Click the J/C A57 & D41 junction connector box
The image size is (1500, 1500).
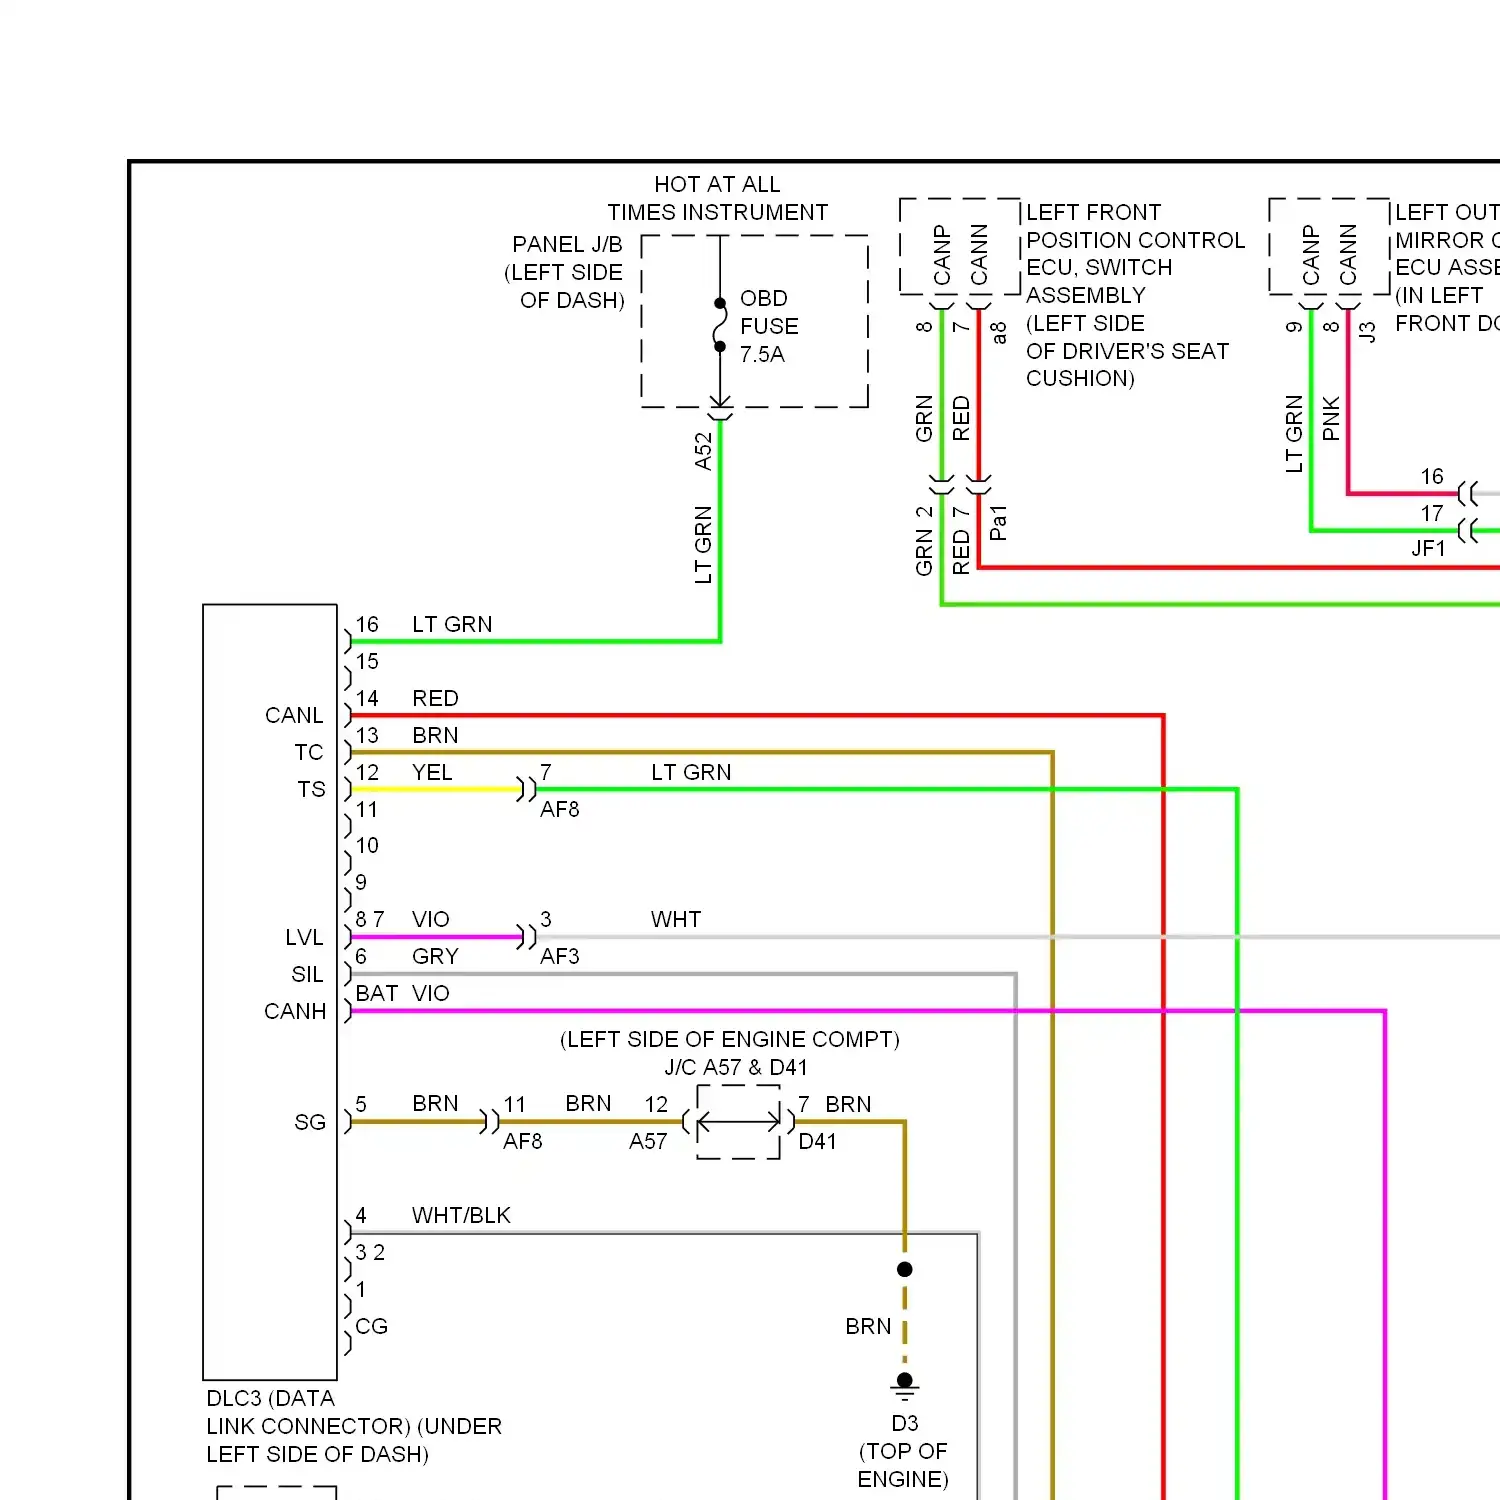coord(738,1122)
